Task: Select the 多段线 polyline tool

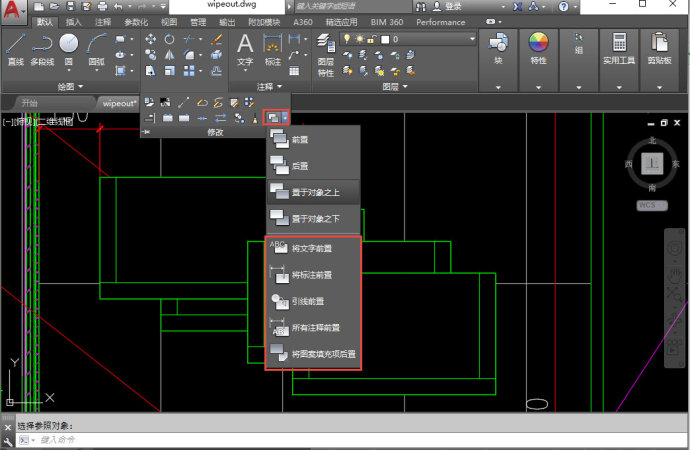Action: (x=42, y=50)
